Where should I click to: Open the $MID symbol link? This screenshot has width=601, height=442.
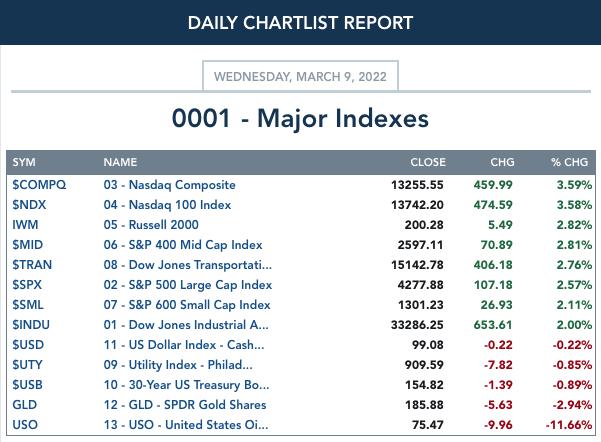(28, 245)
